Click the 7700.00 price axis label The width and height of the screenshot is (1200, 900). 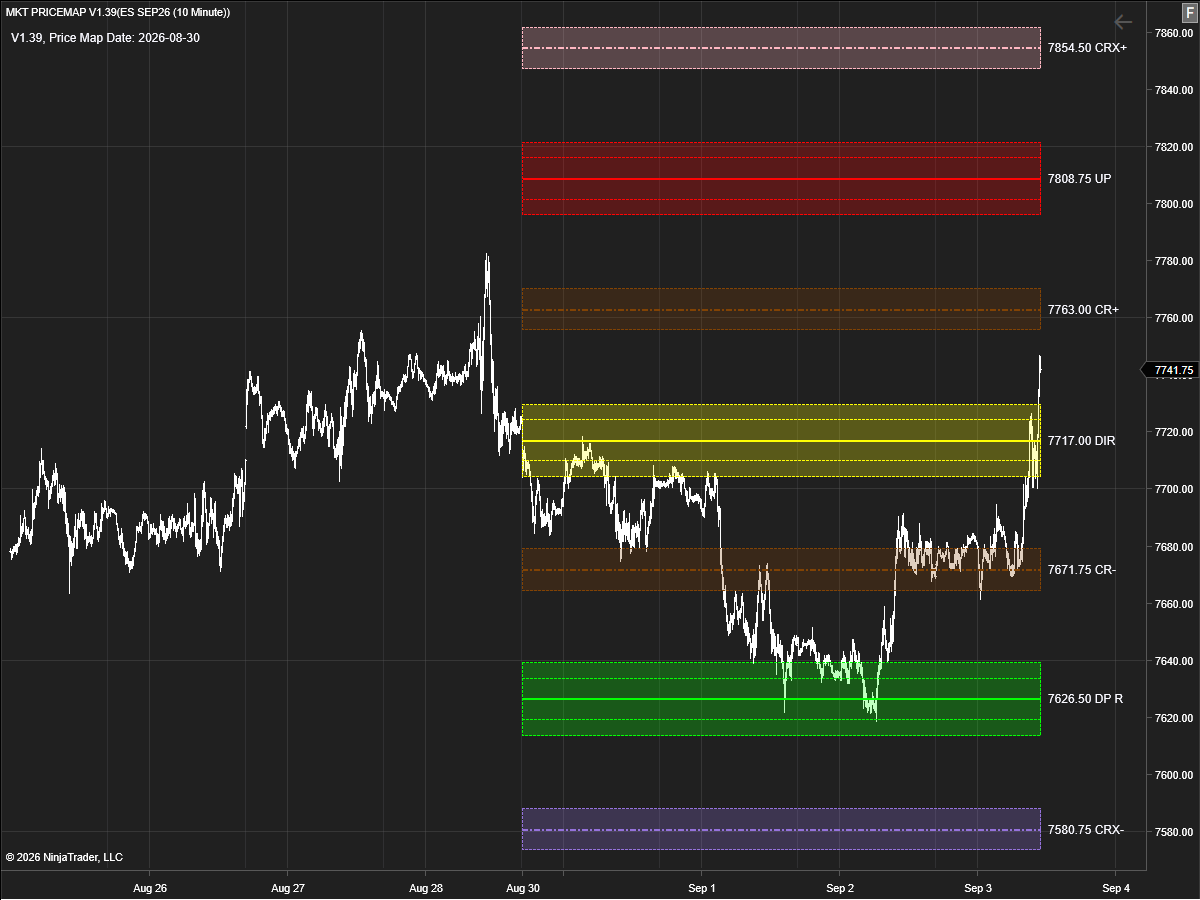1174,489
